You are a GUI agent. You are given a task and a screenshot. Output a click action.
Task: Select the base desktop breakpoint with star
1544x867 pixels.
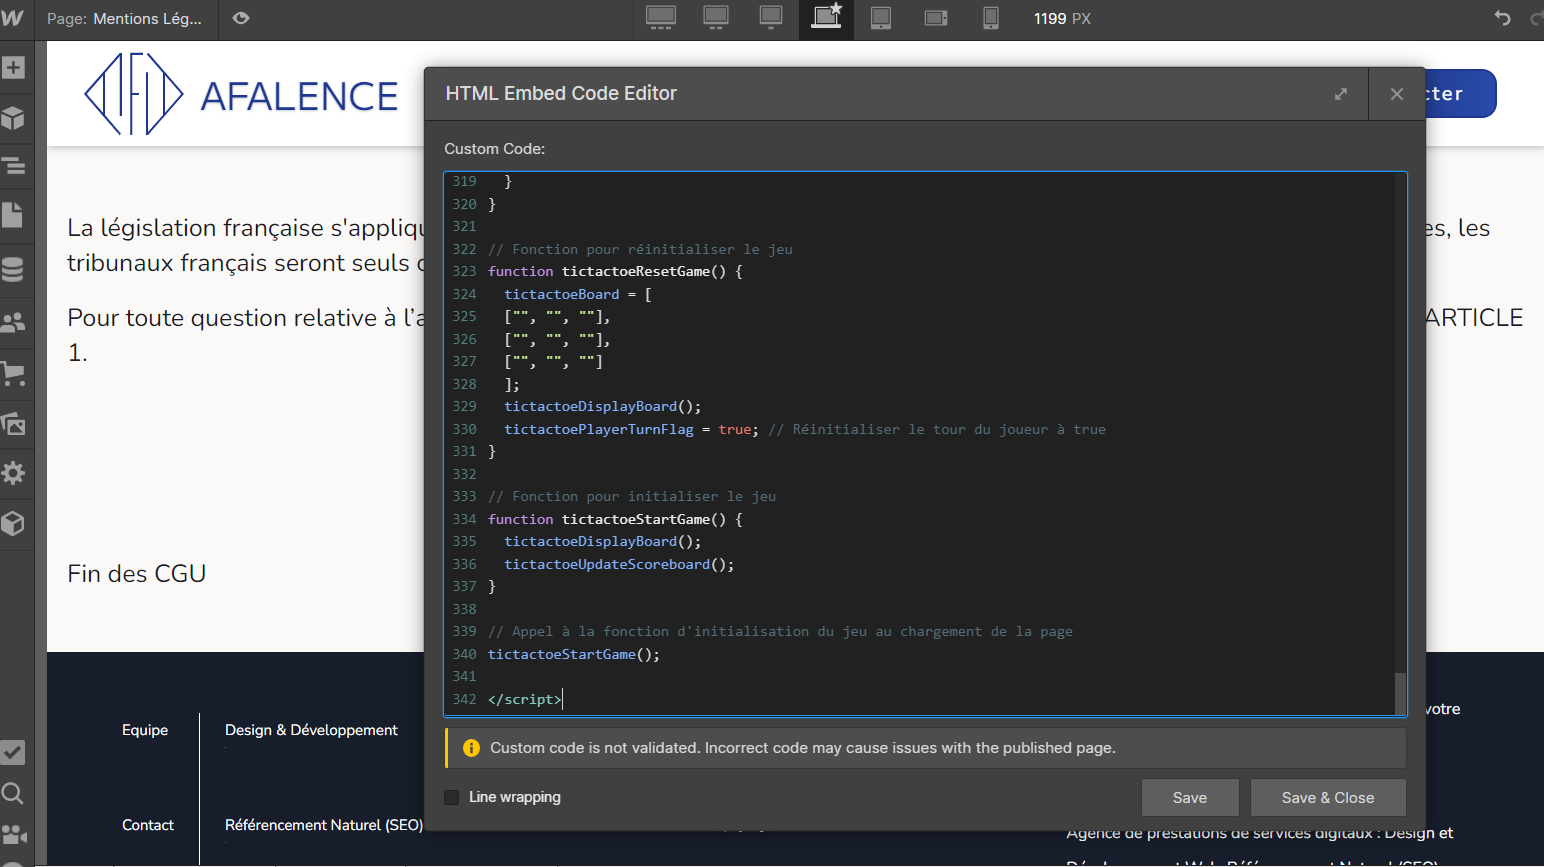[826, 17]
